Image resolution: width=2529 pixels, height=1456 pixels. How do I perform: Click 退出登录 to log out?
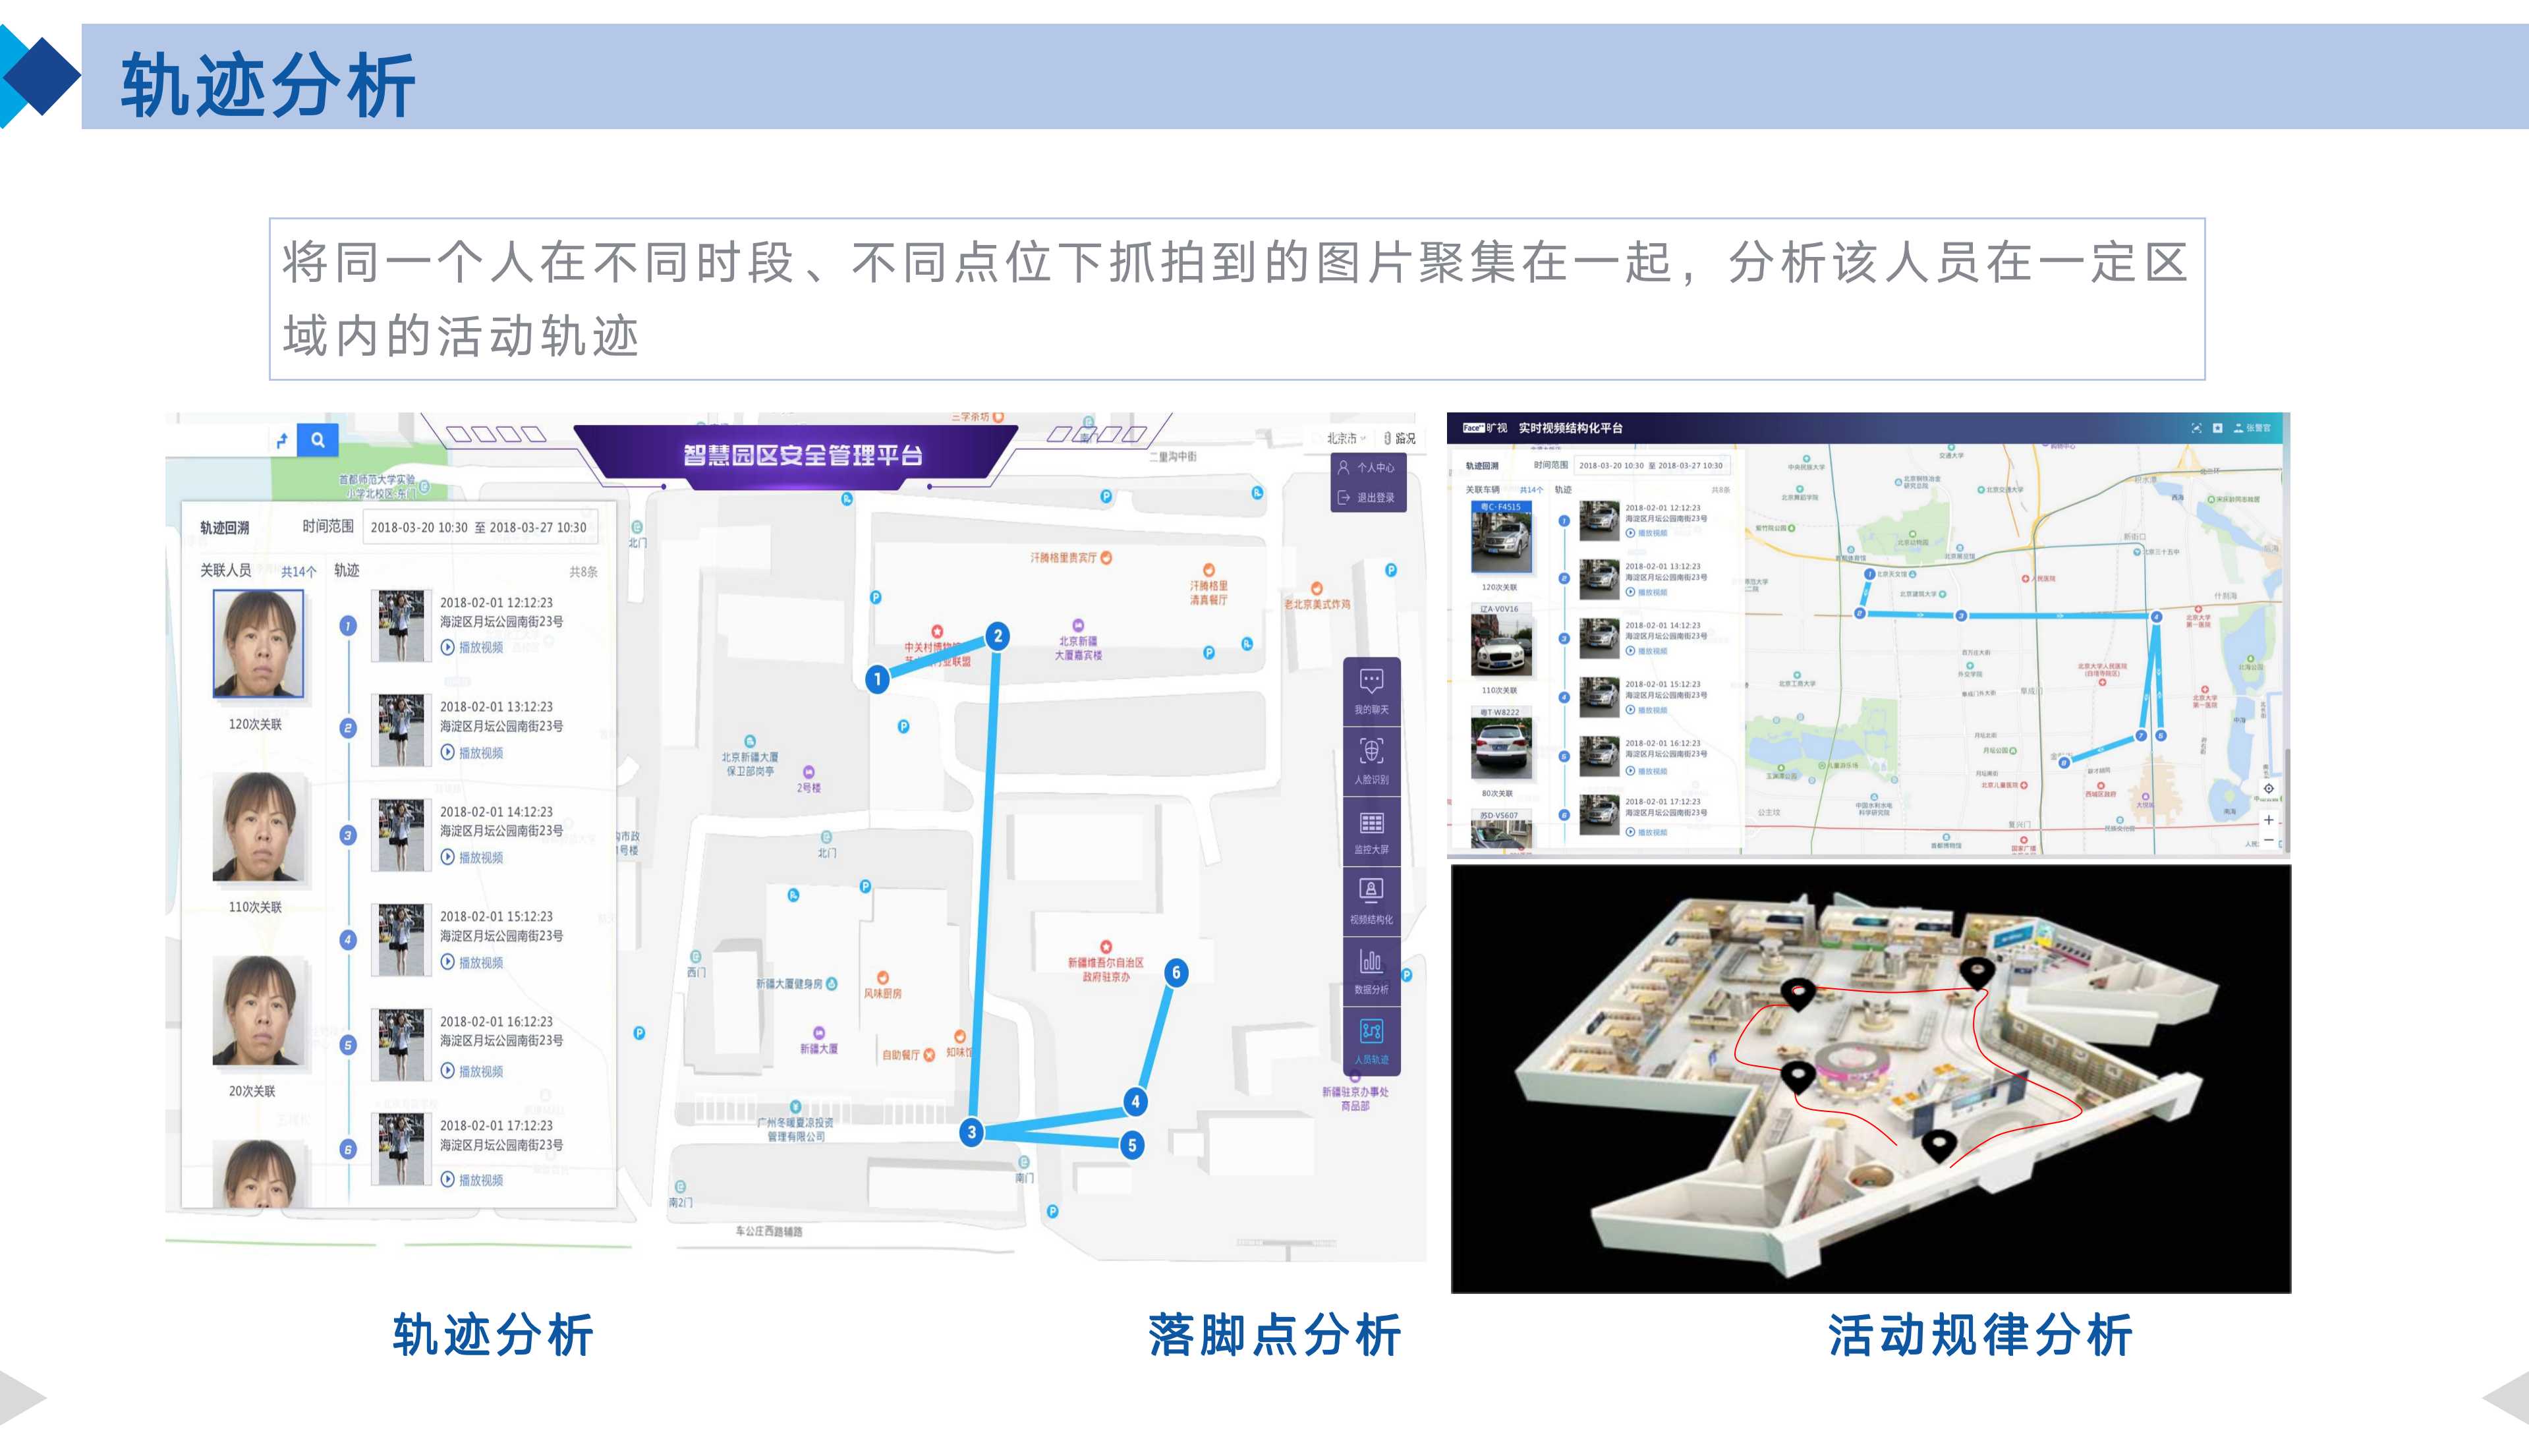[x=1377, y=498]
